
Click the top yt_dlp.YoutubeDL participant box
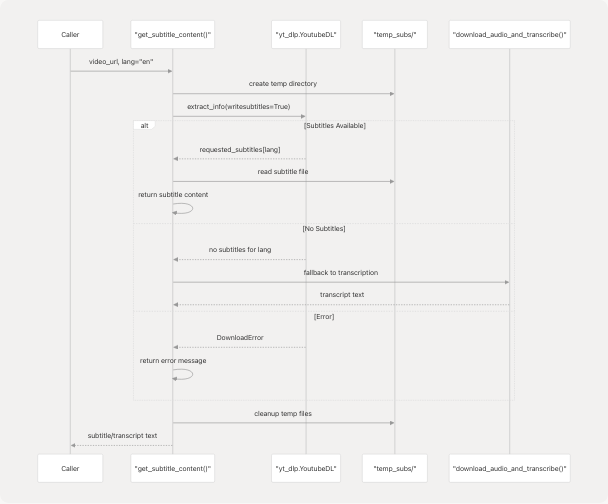coord(306,35)
